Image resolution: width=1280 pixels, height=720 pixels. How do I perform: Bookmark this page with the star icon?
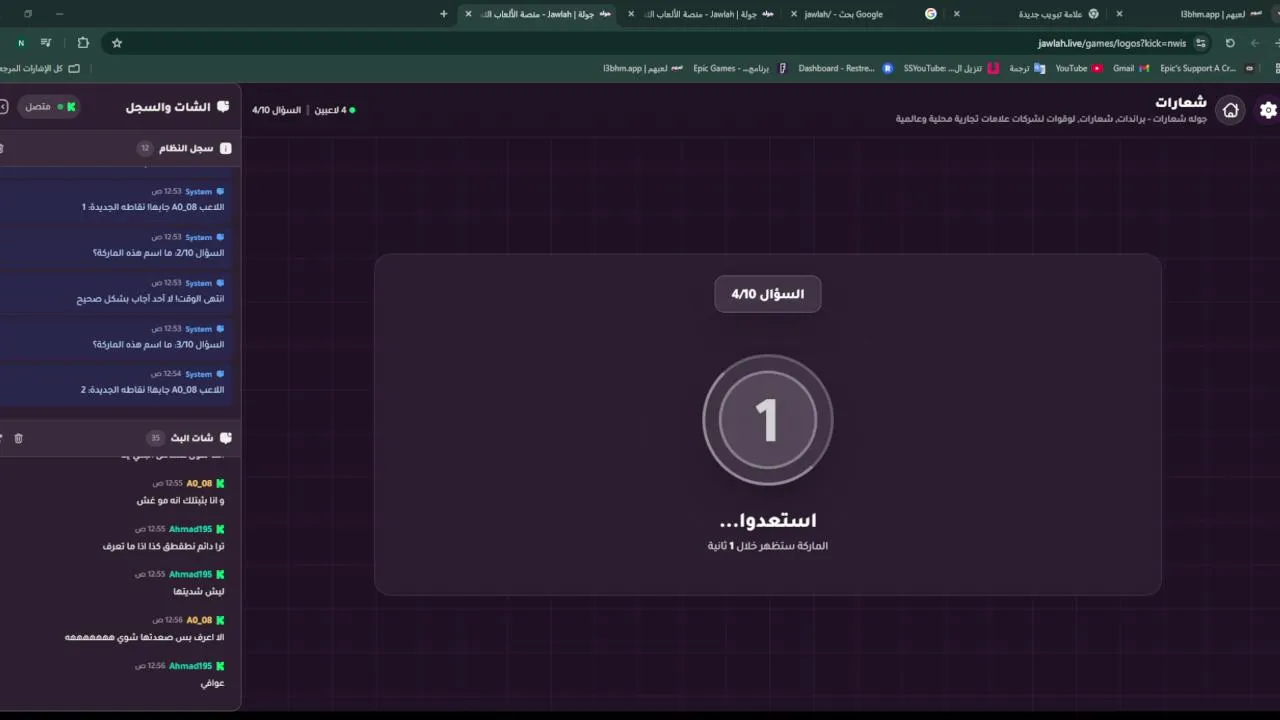click(x=117, y=43)
